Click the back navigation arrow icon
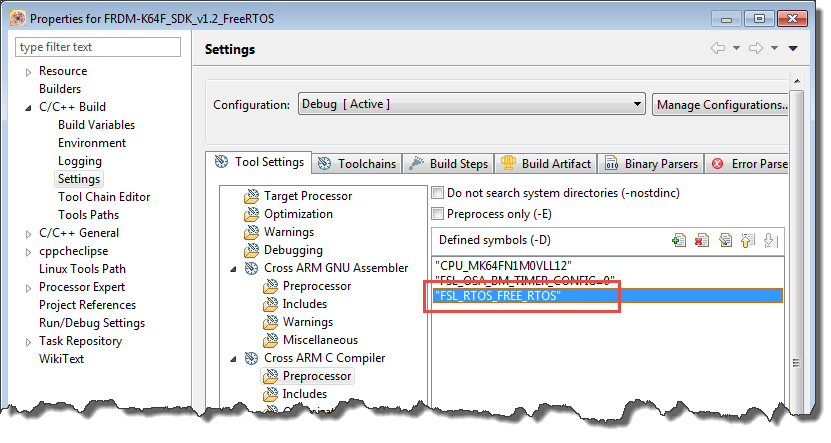 pos(717,49)
